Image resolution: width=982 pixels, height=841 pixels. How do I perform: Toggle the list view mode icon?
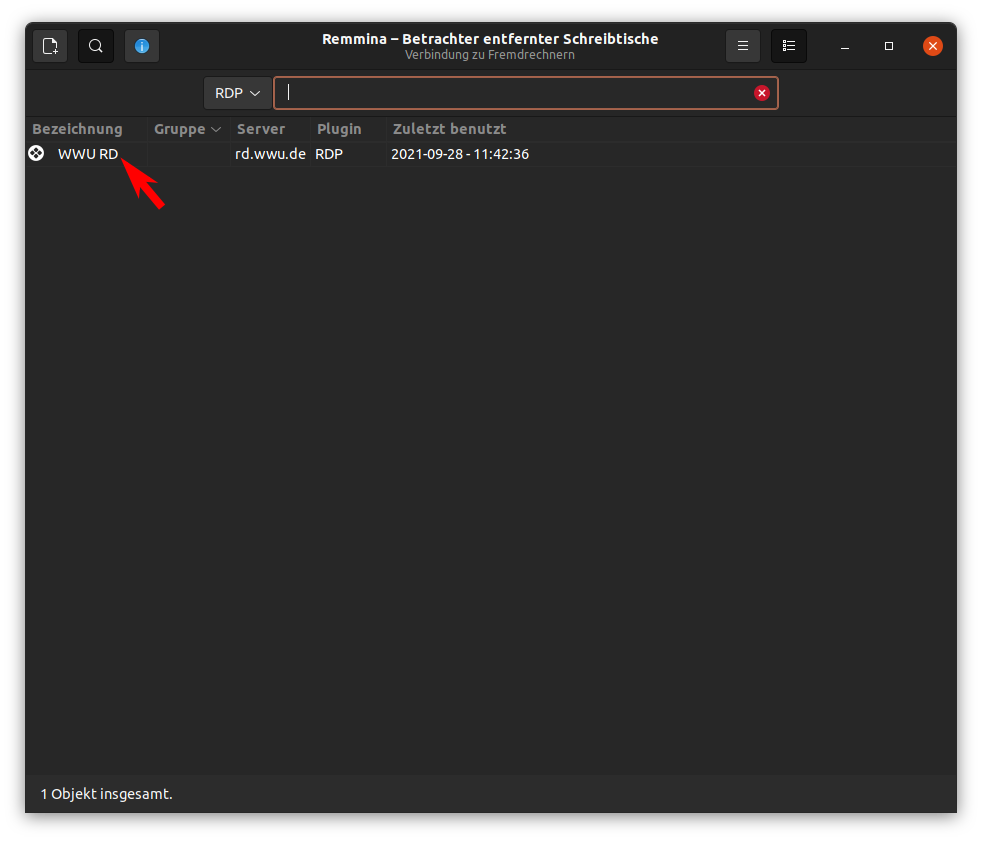point(789,46)
